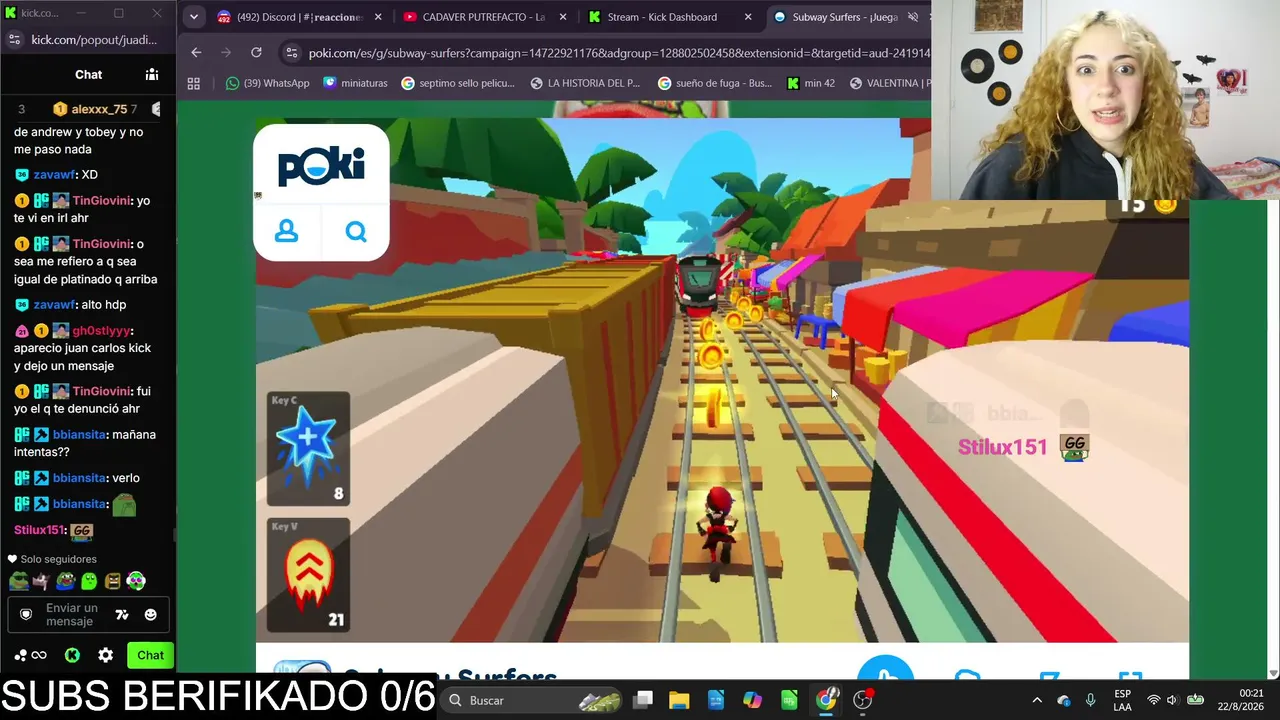1280x720 pixels.
Task: Open volume speaker tray icon
Action: [x=1172, y=700]
